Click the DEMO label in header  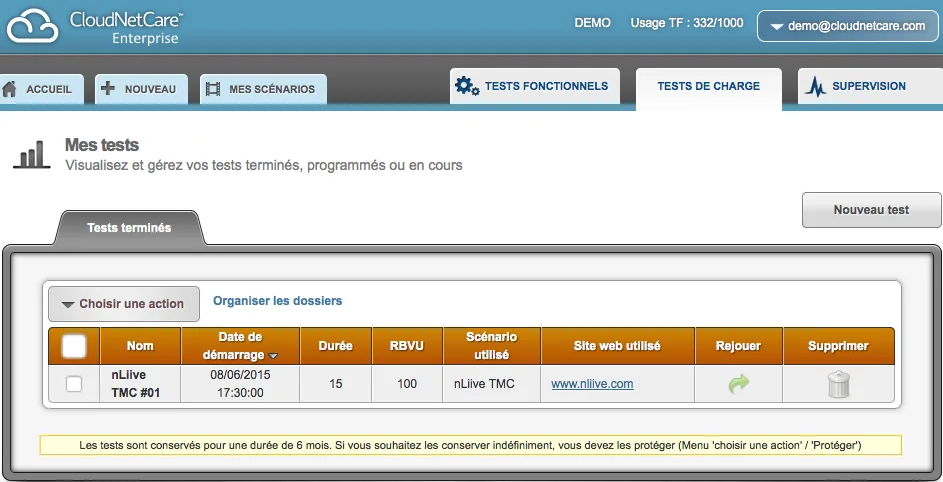(592, 23)
